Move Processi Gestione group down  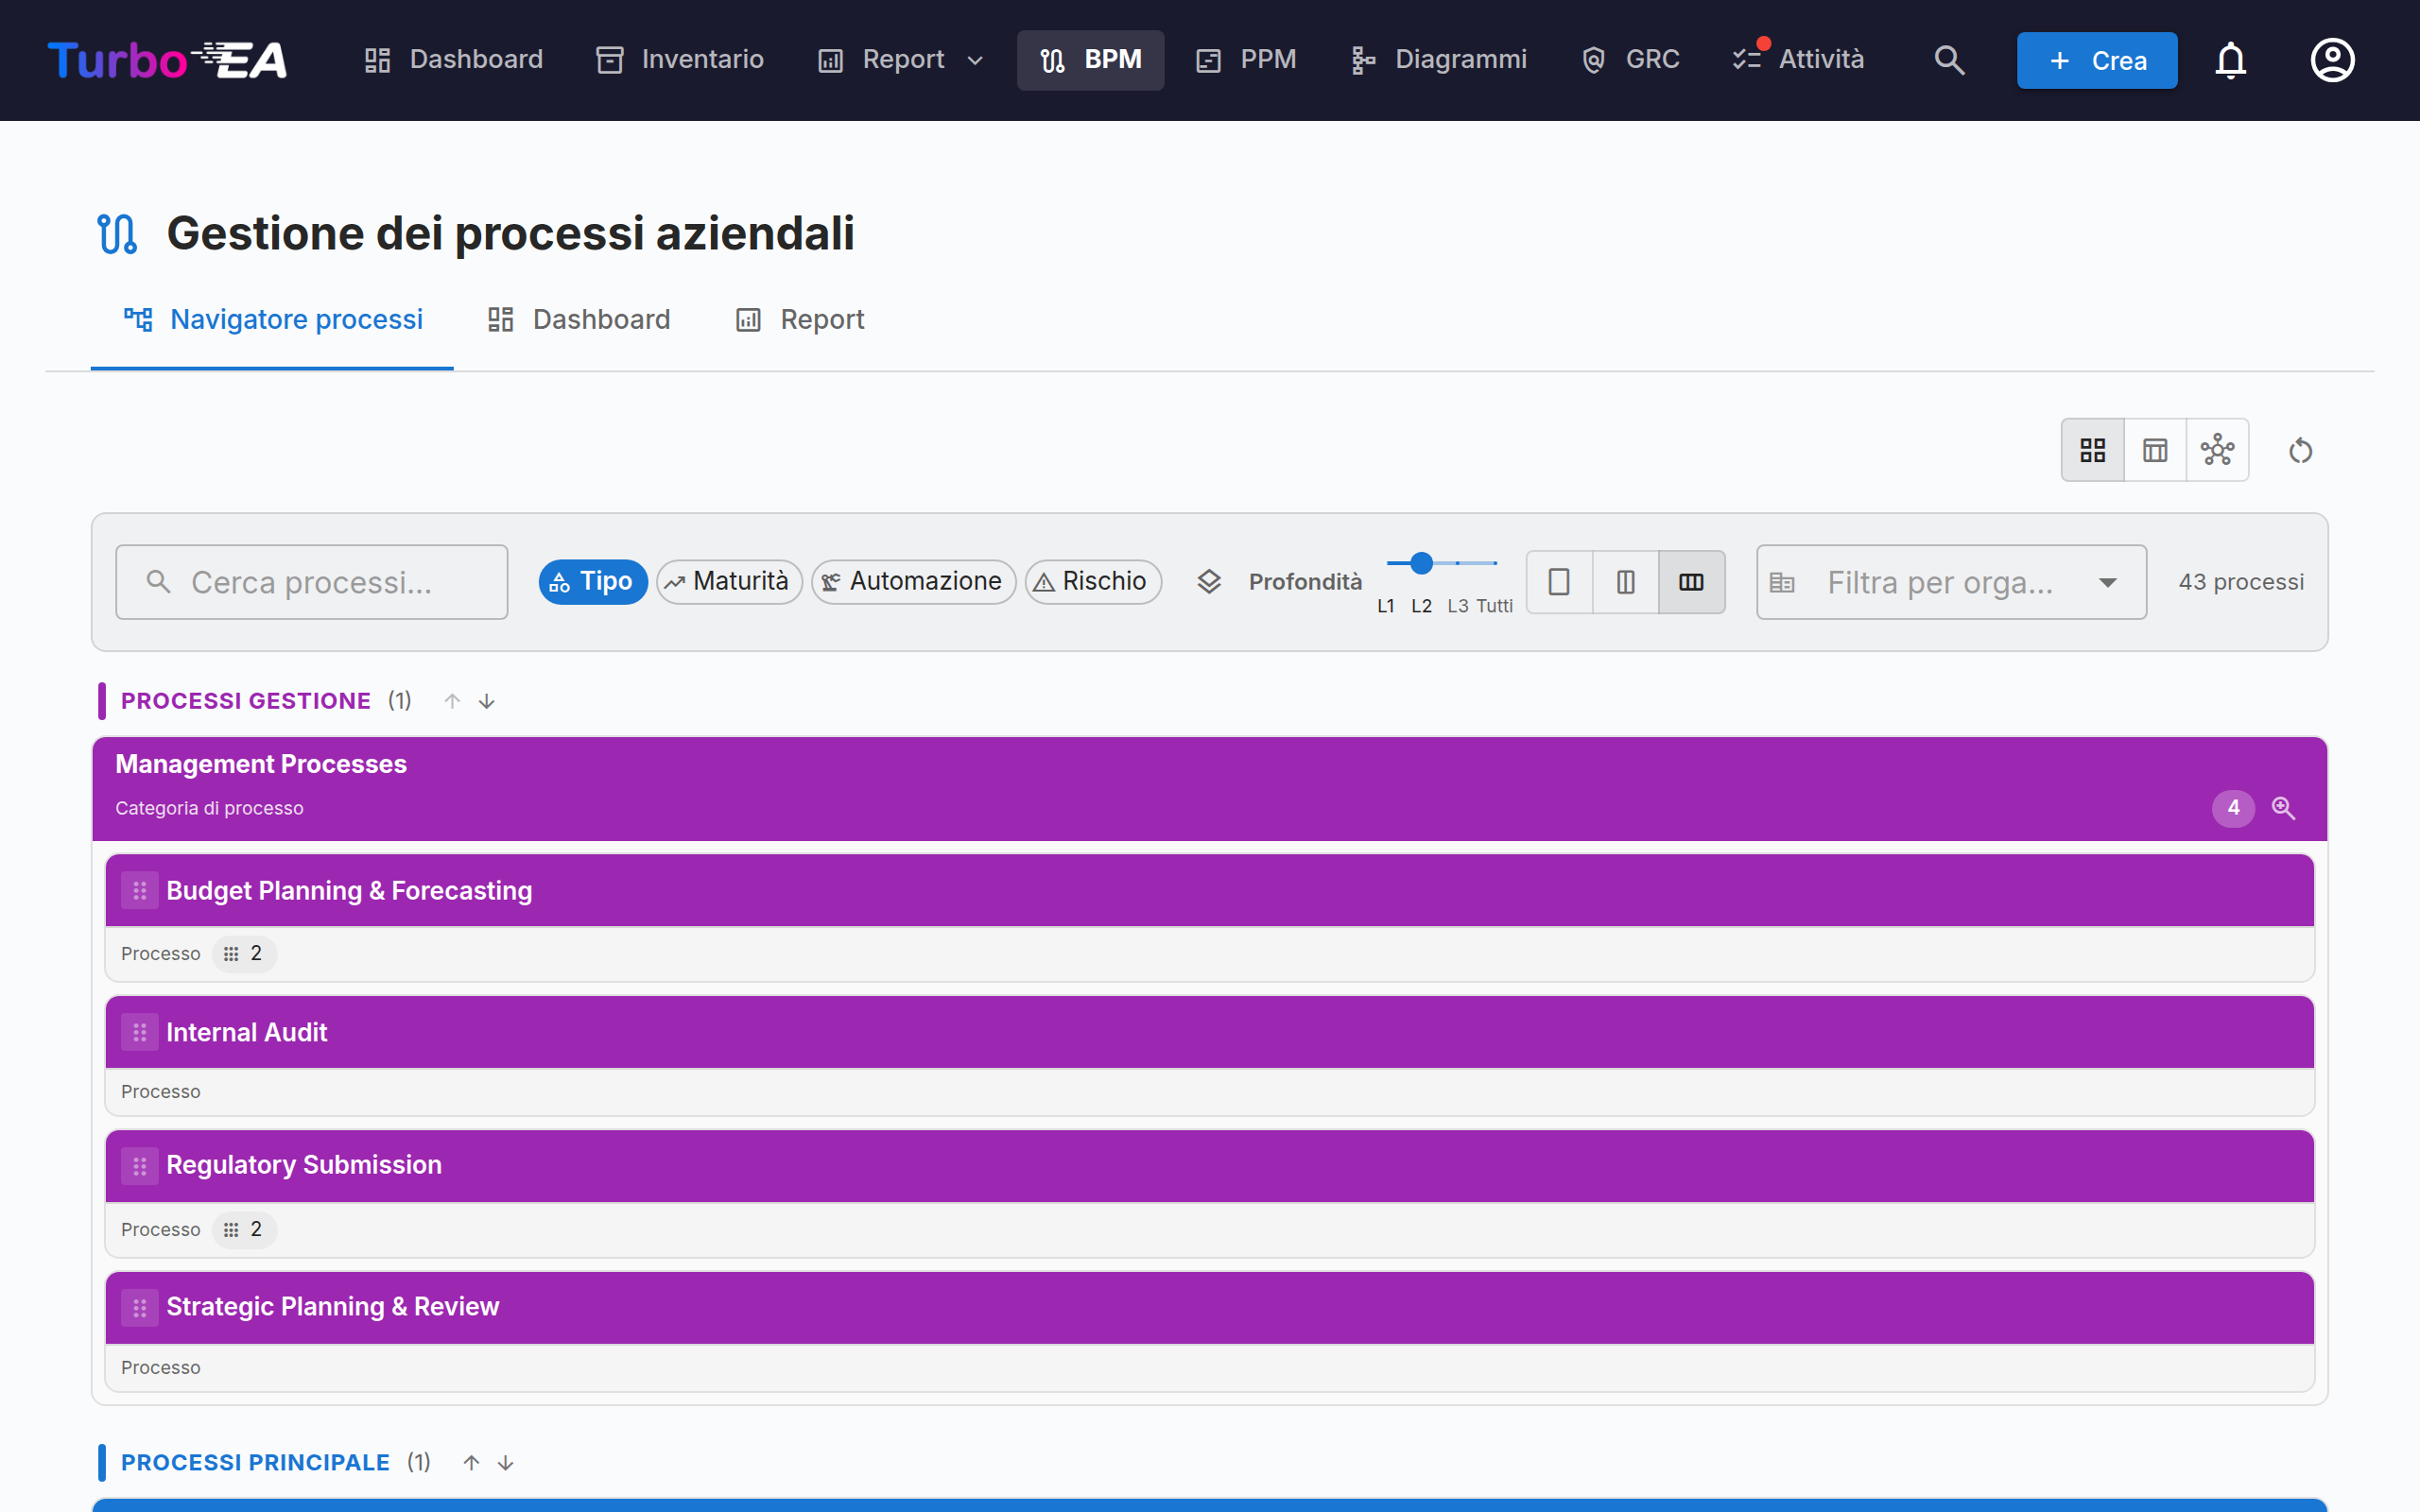point(487,701)
